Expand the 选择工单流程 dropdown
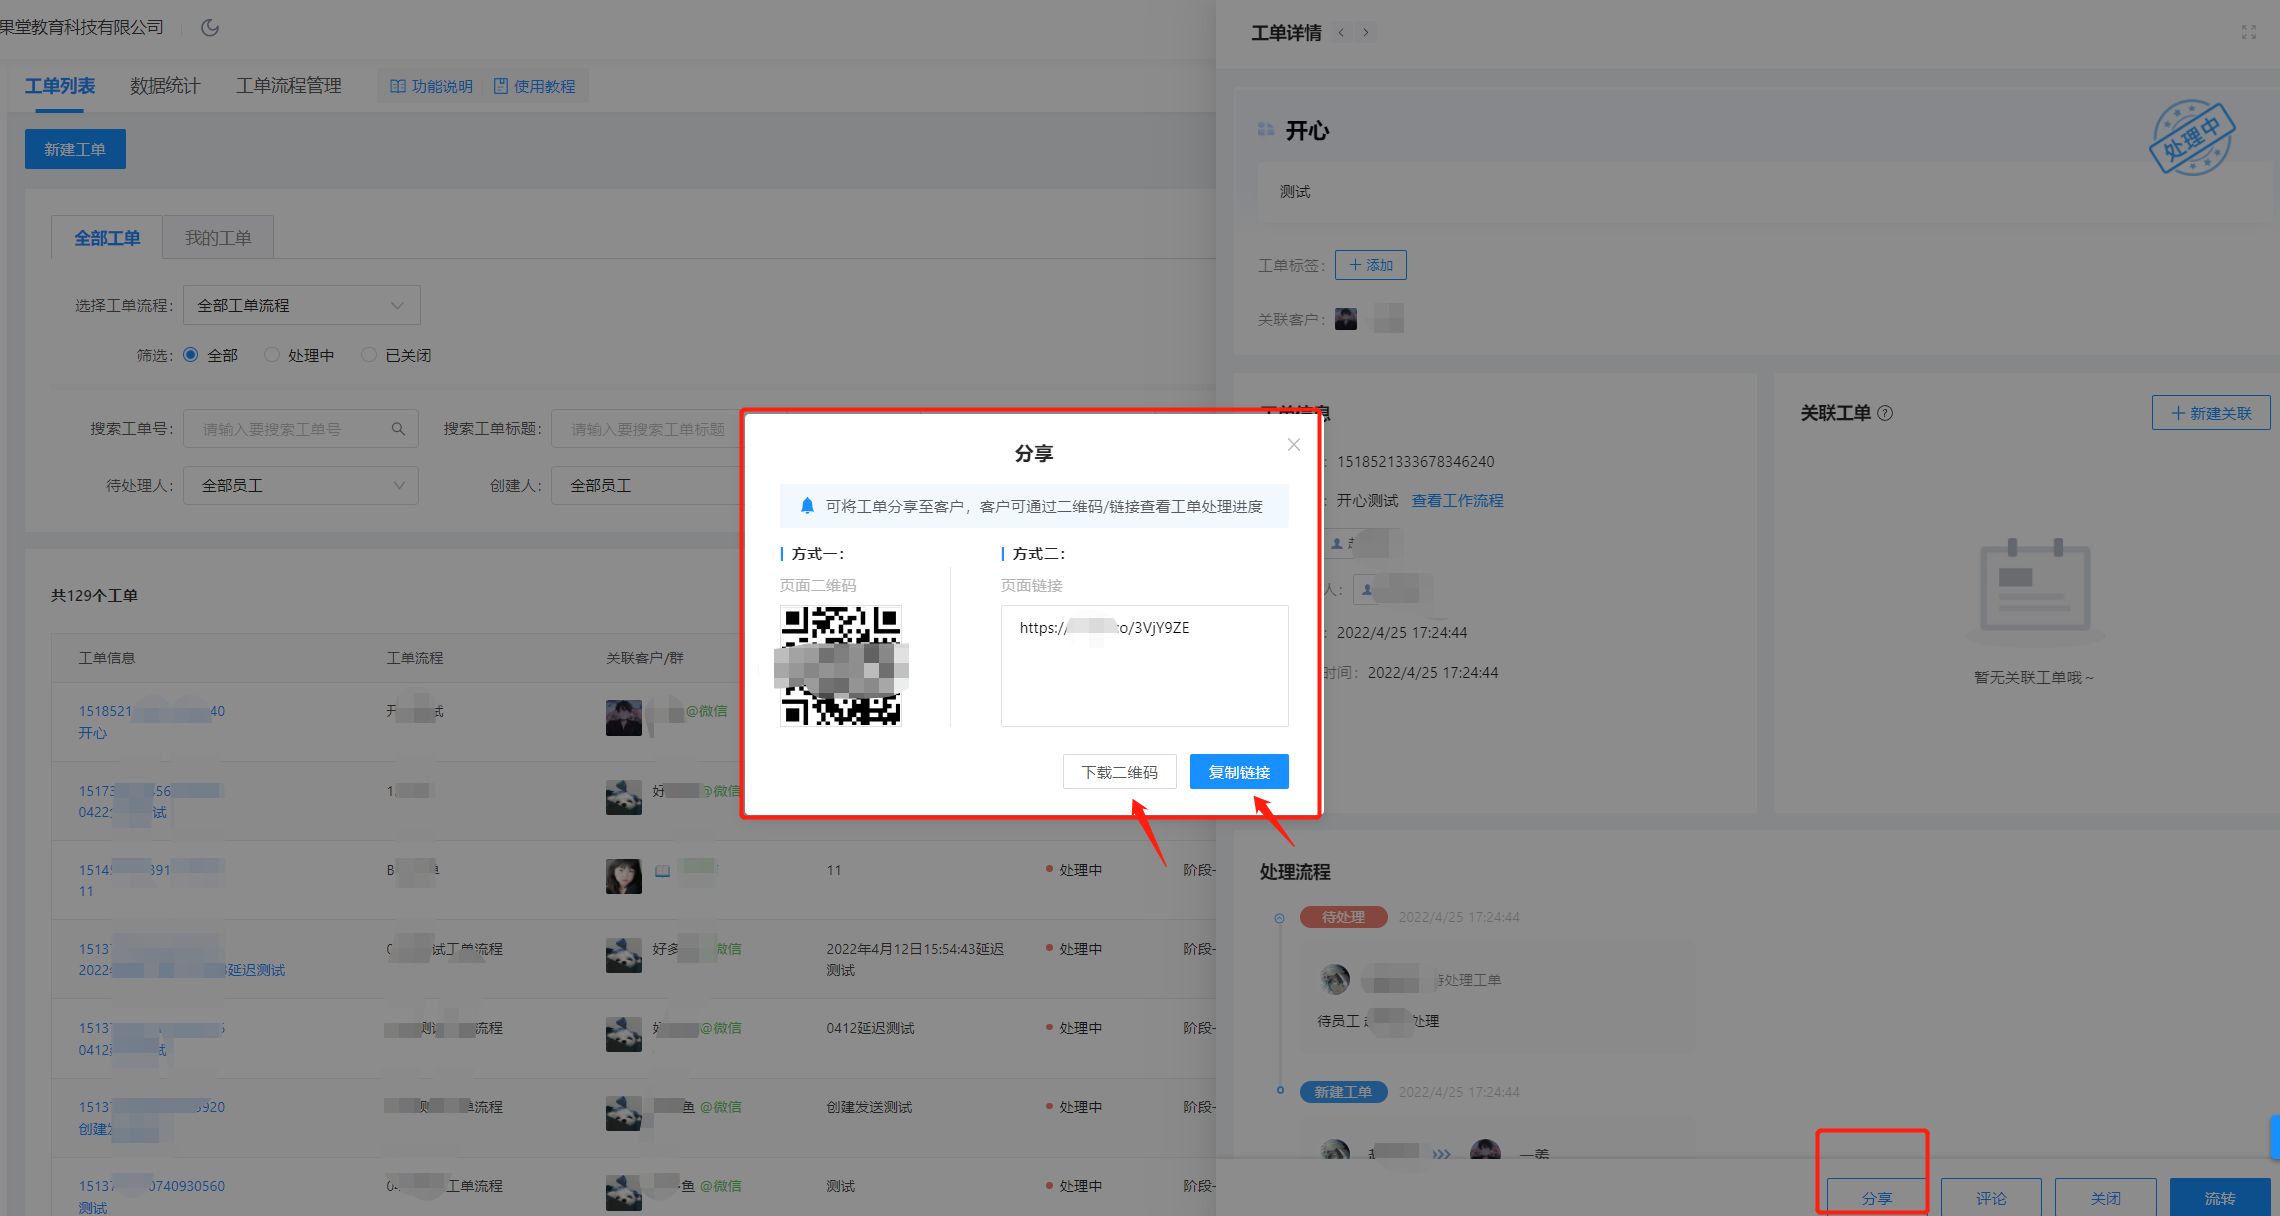The height and width of the screenshot is (1216, 2280). pyautogui.click(x=301, y=305)
